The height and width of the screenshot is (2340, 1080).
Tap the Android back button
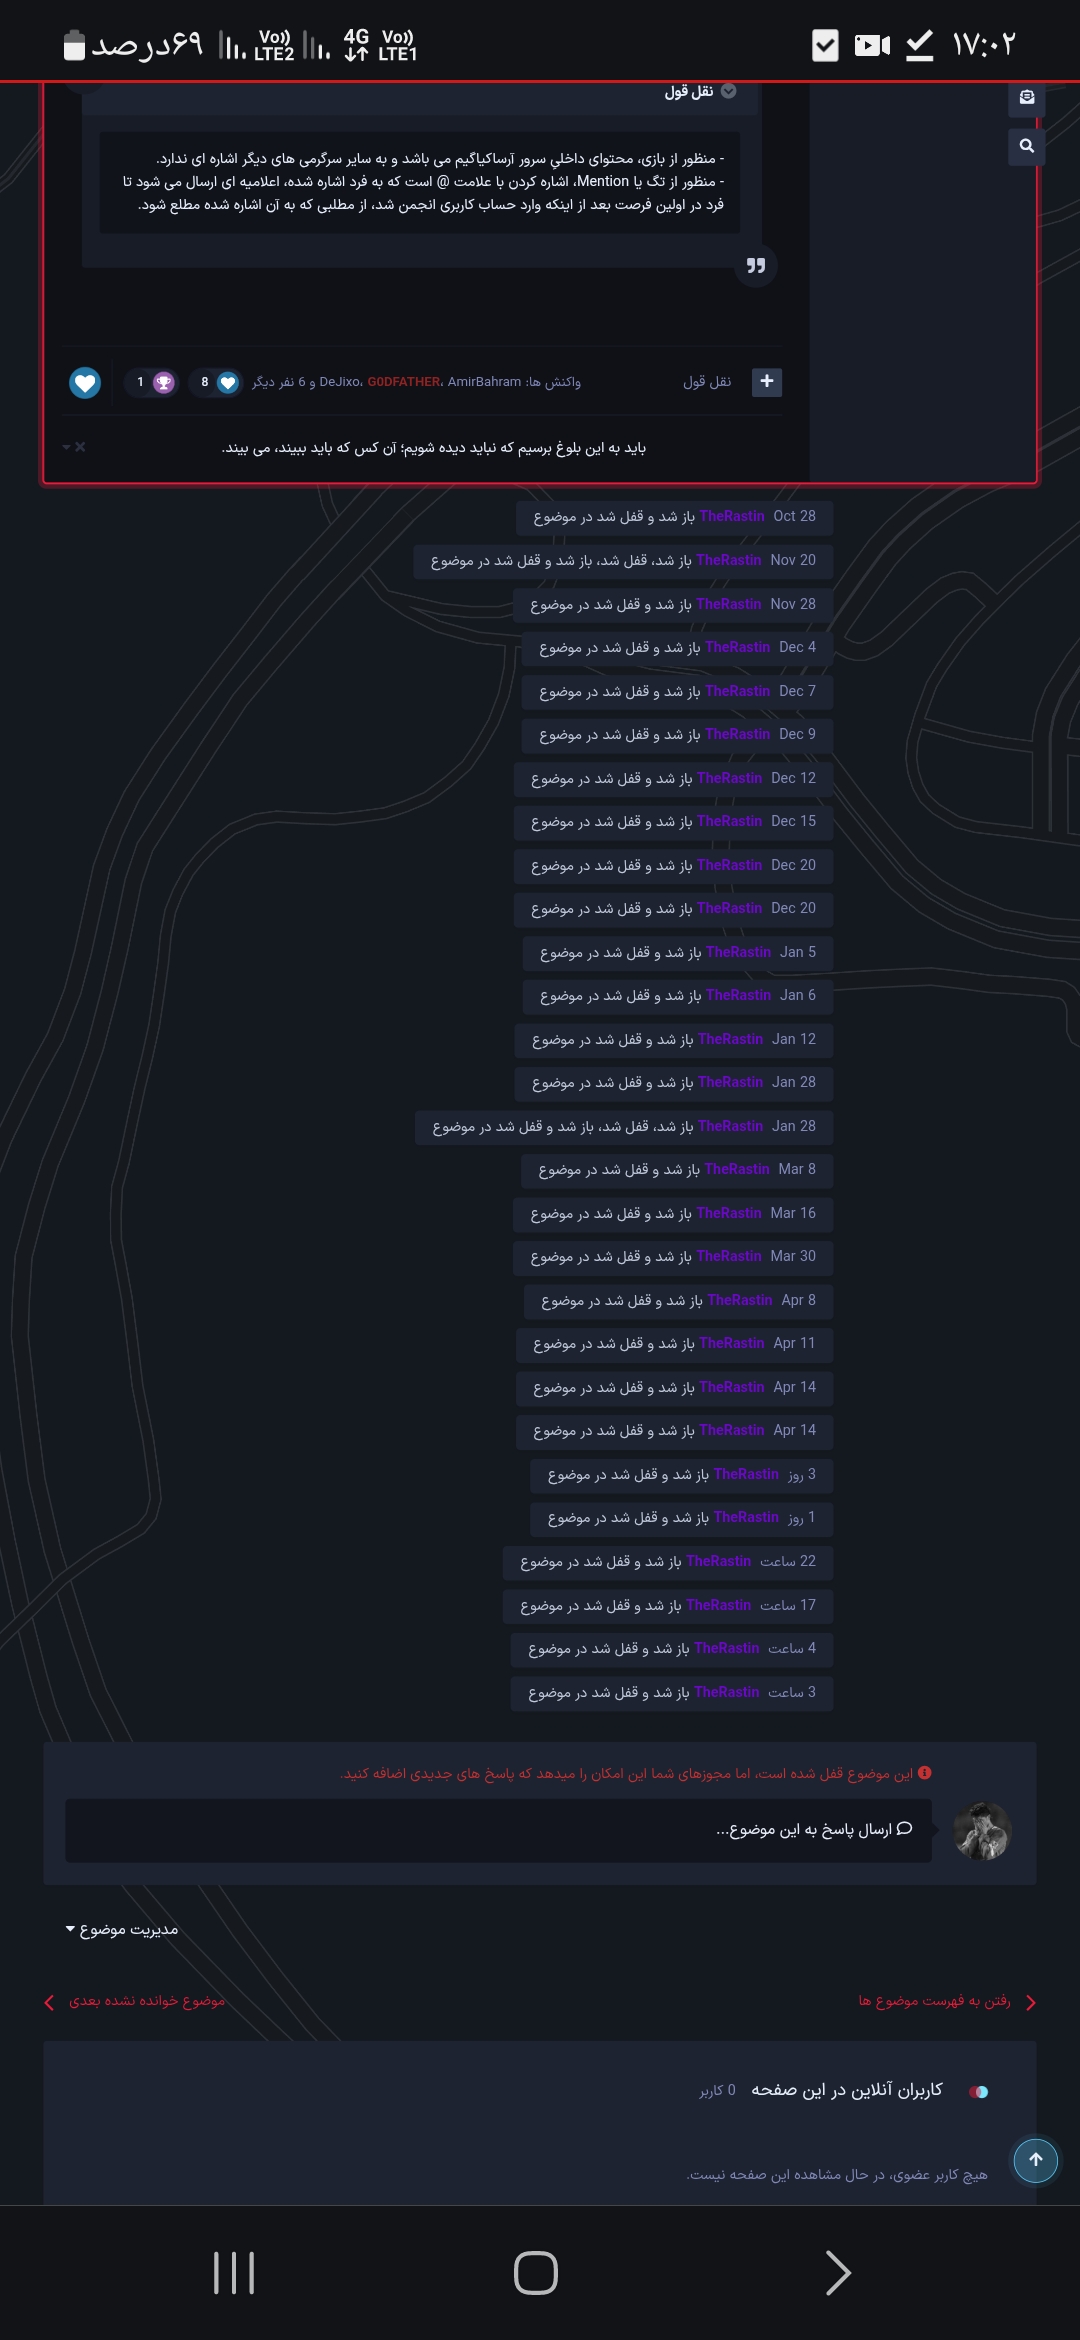tap(838, 2273)
